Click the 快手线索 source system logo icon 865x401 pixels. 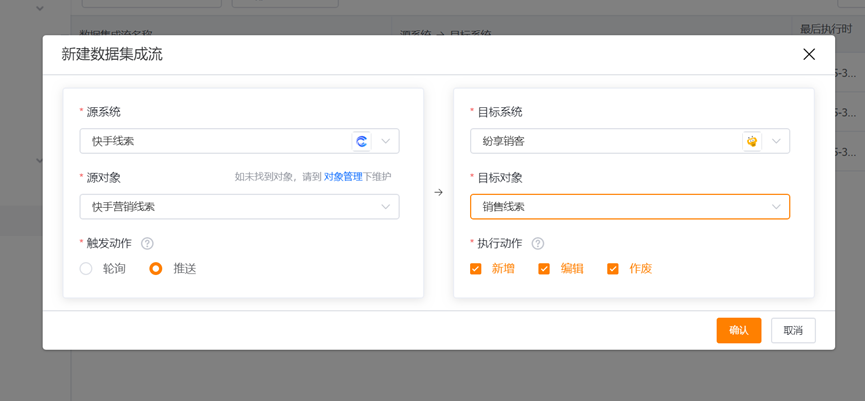(362, 141)
